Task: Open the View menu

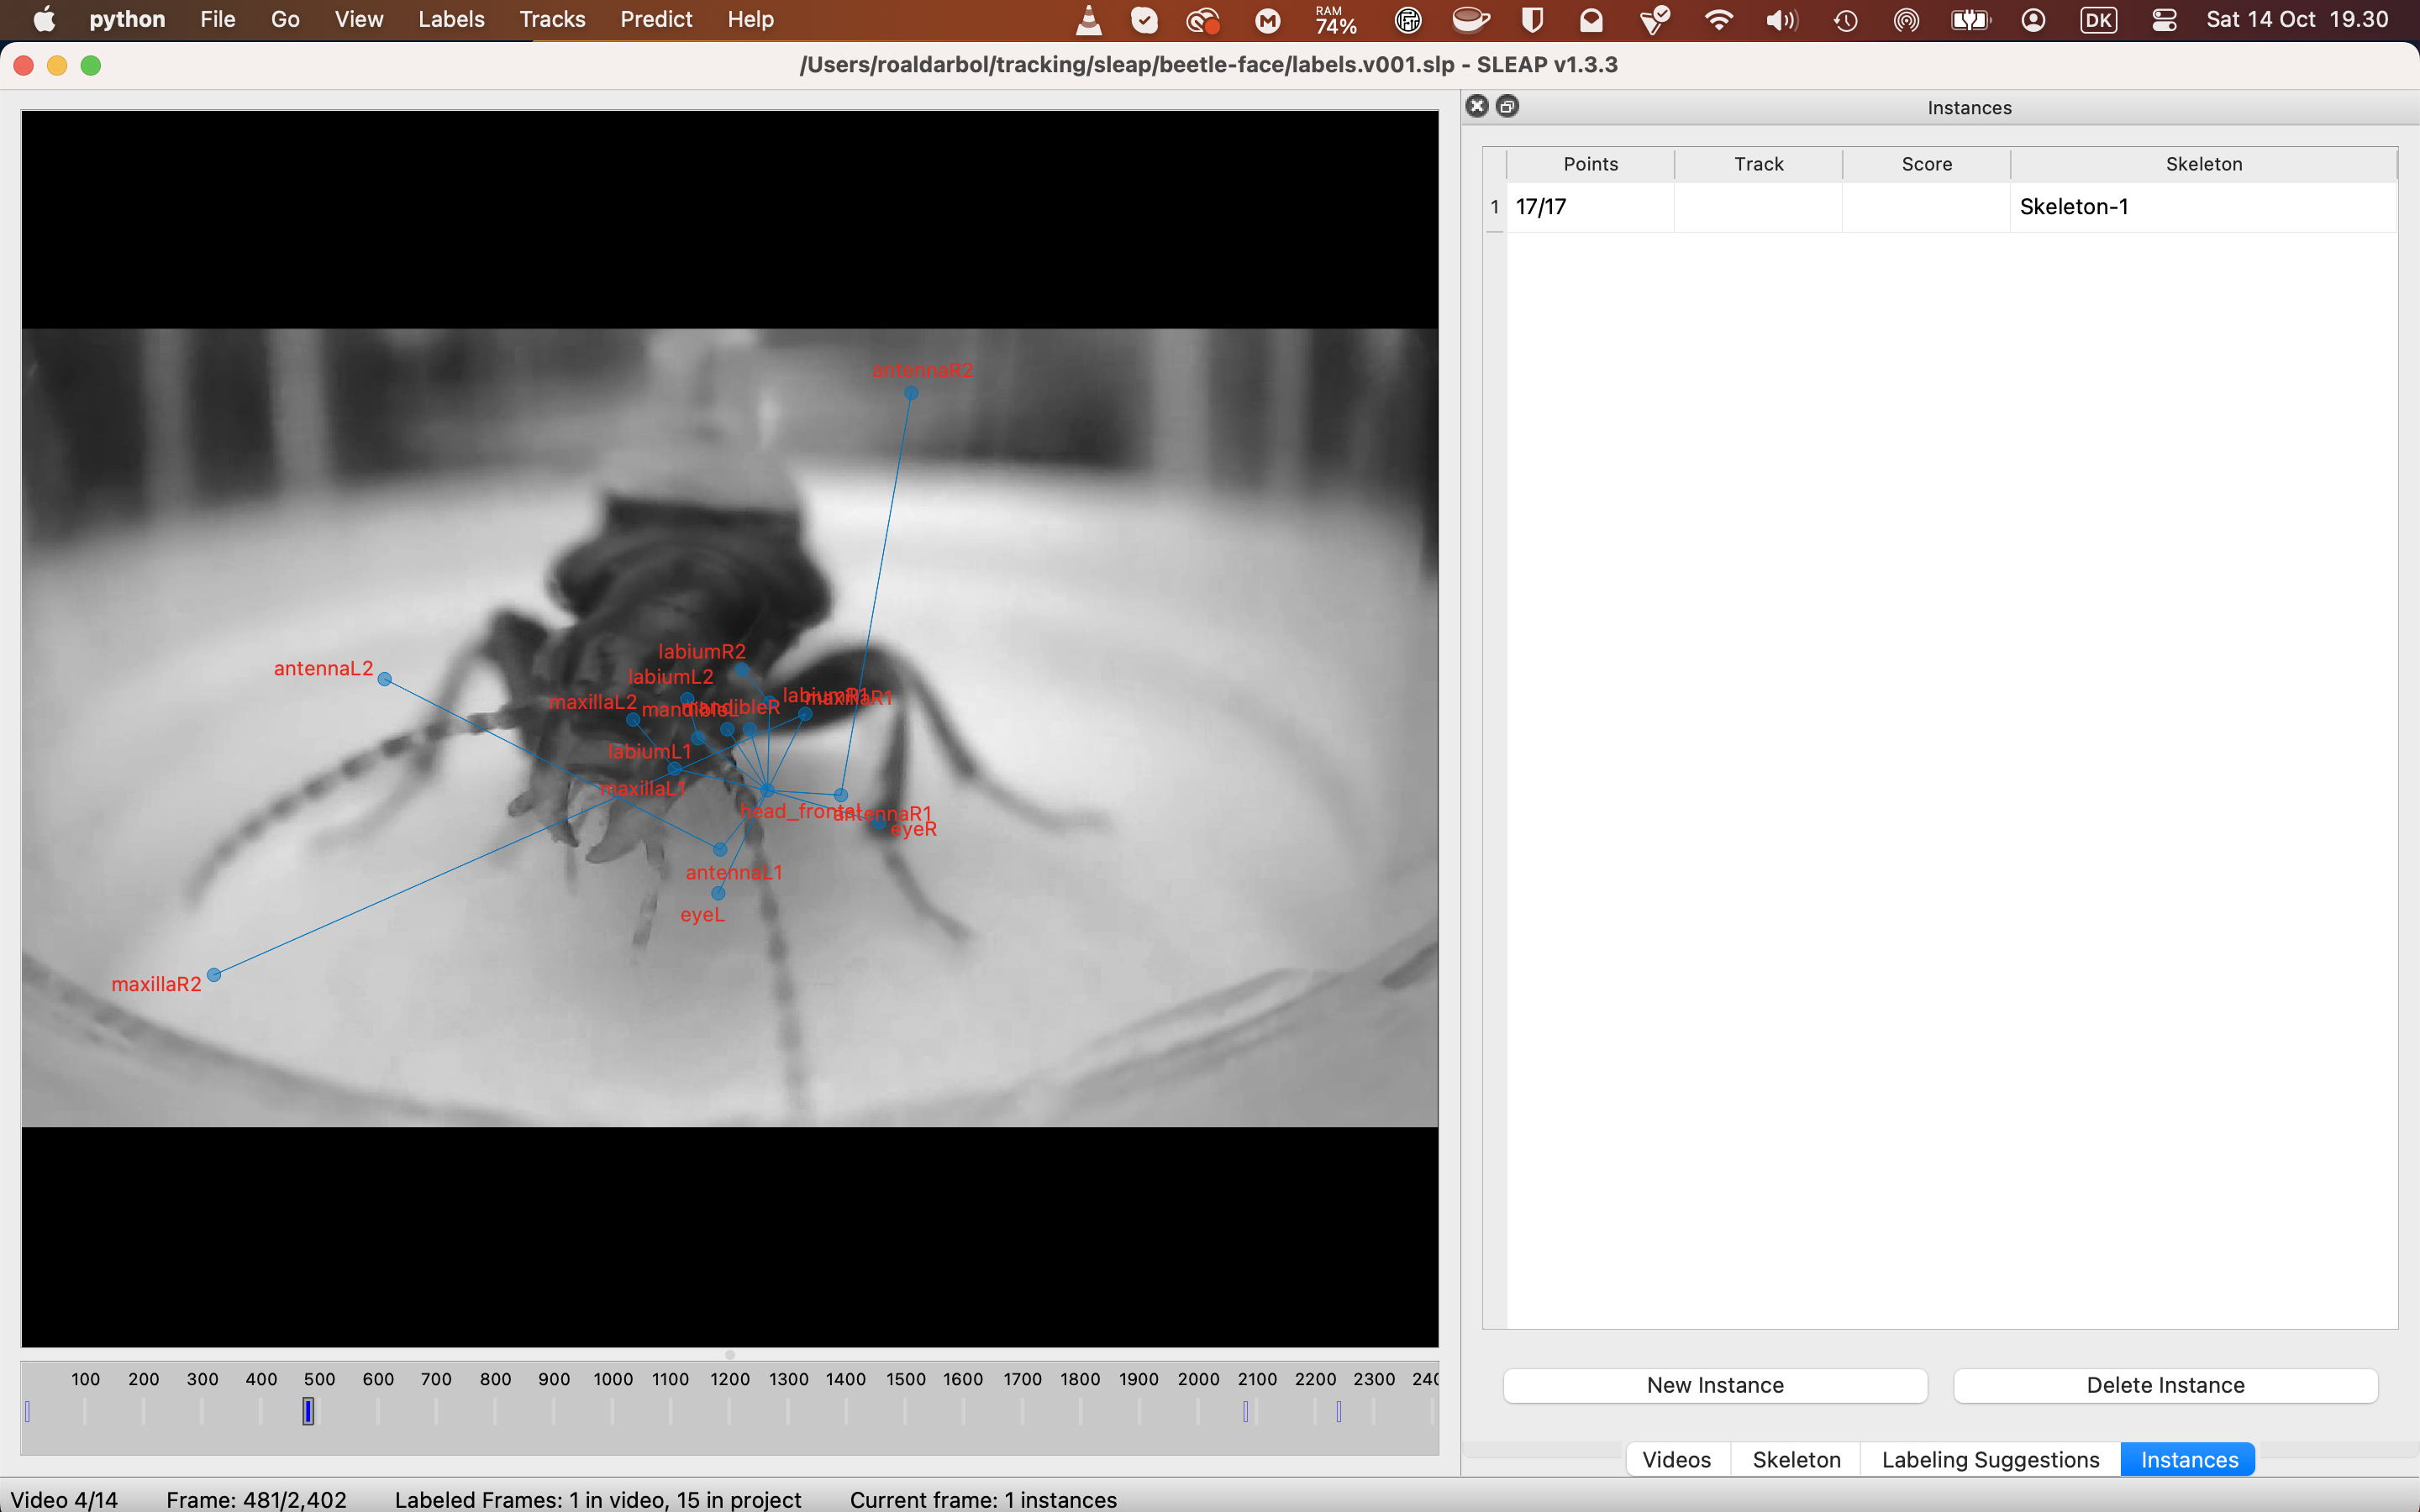Action: point(358,19)
